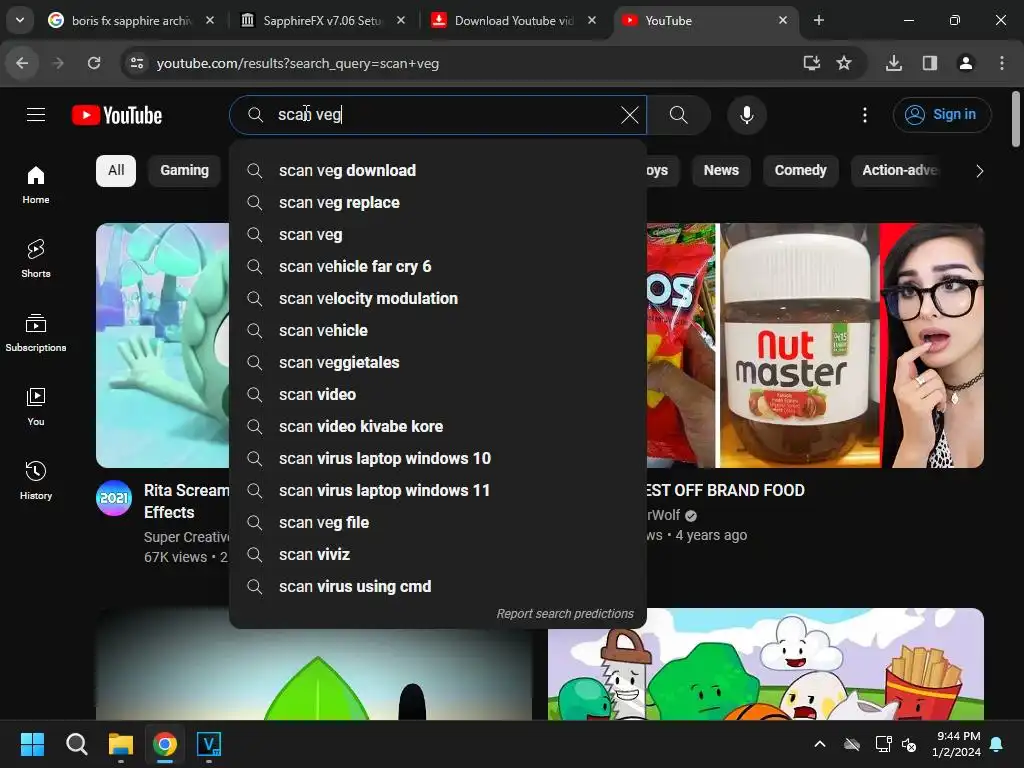The image size is (1024, 768).
Task: Click the 2021 channel avatar
Action: (x=114, y=498)
